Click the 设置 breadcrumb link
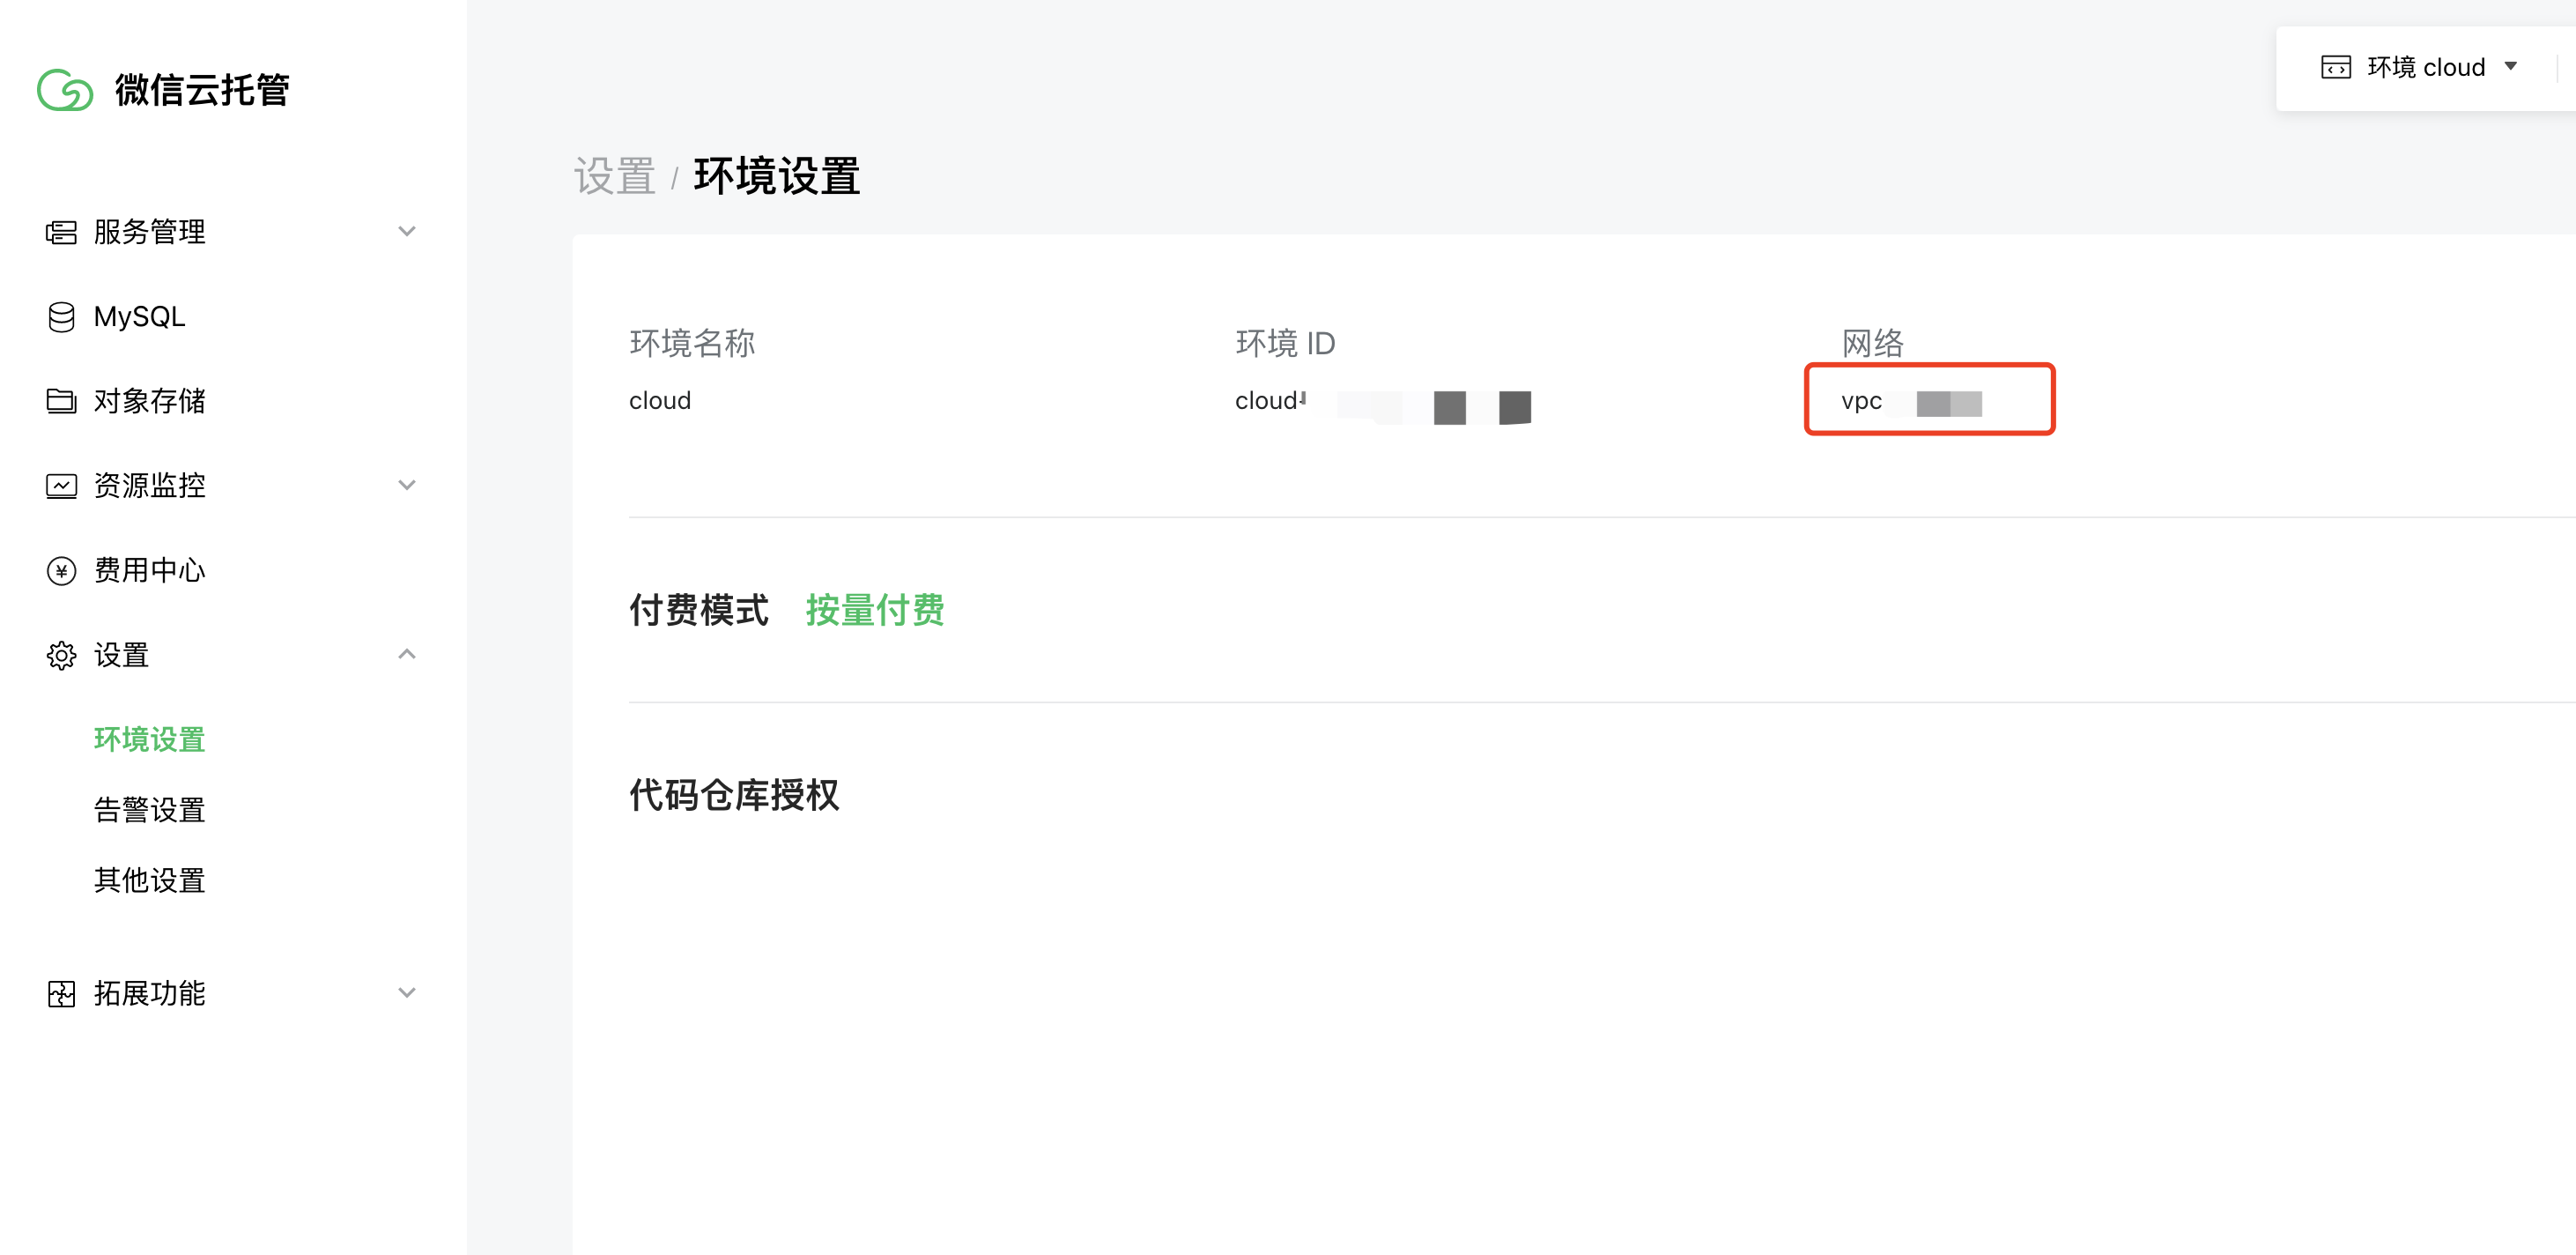Screen dimensions: 2576x1255 [x=614, y=177]
